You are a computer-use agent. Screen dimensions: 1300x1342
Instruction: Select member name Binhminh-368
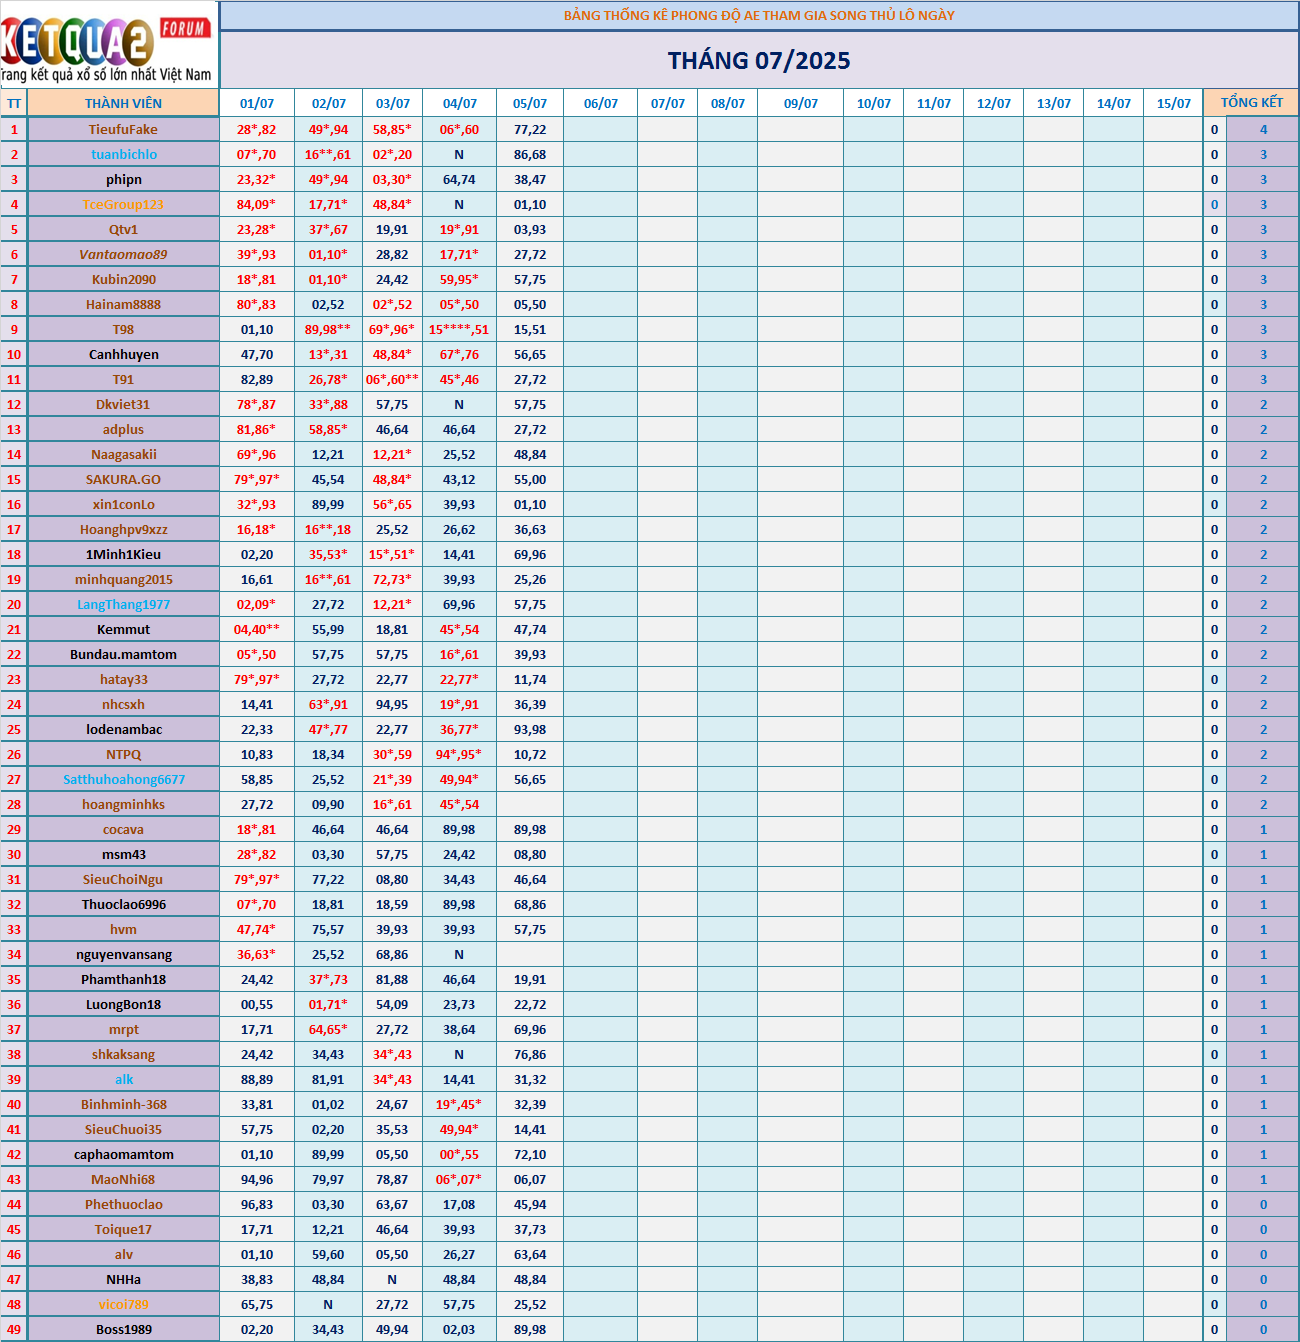pyautogui.click(x=123, y=1104)
